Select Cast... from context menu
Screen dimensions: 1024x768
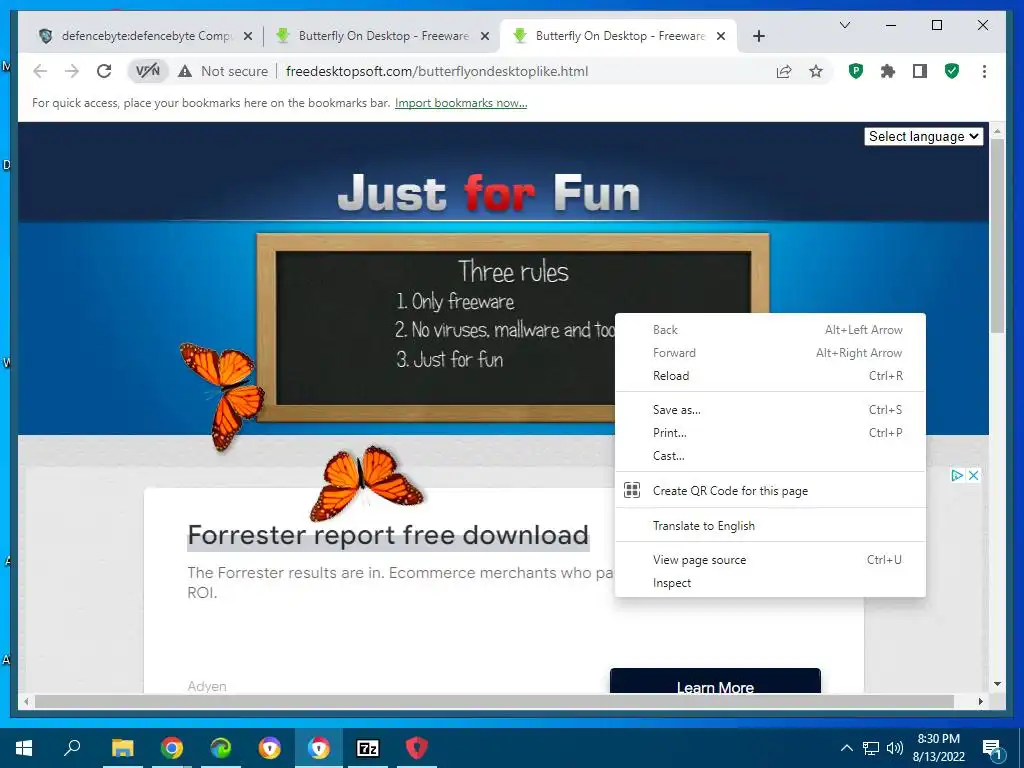(x=771, y=456)
